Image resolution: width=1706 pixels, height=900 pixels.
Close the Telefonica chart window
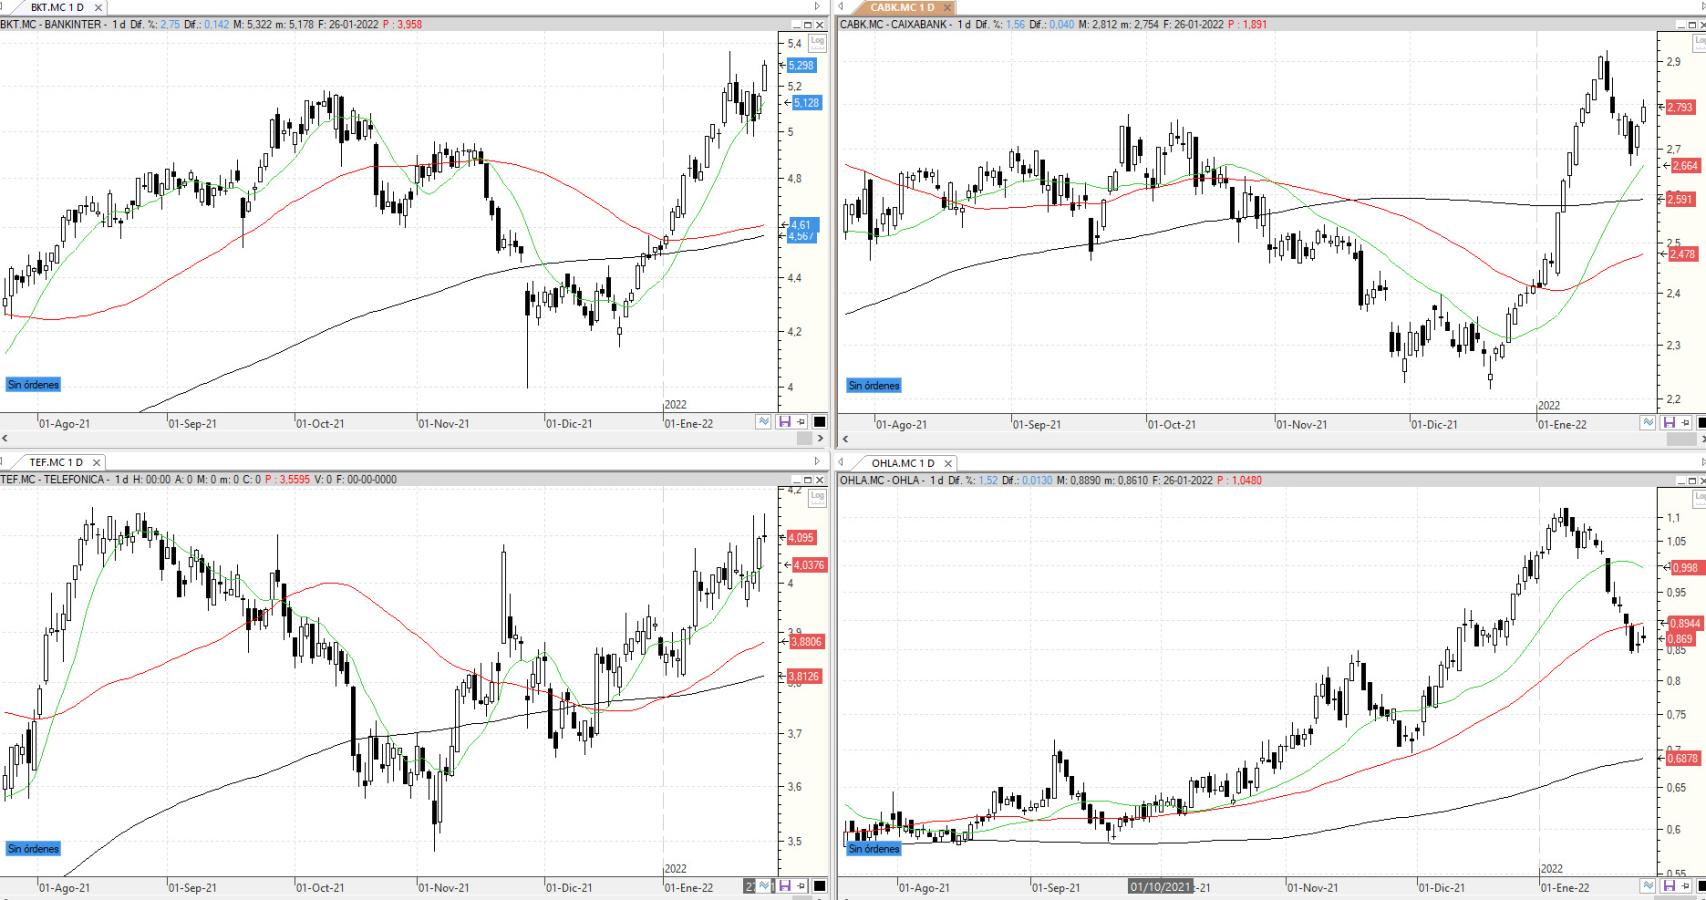820,480
